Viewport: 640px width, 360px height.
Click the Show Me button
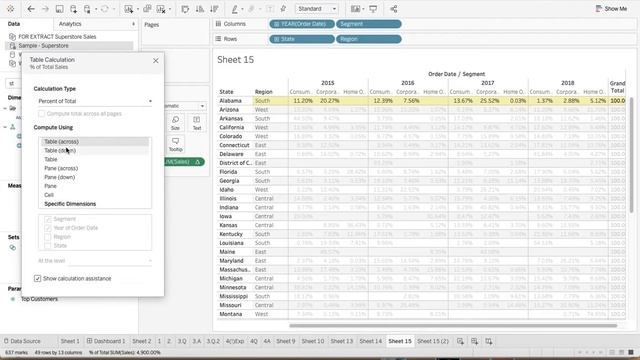point(611,9)
